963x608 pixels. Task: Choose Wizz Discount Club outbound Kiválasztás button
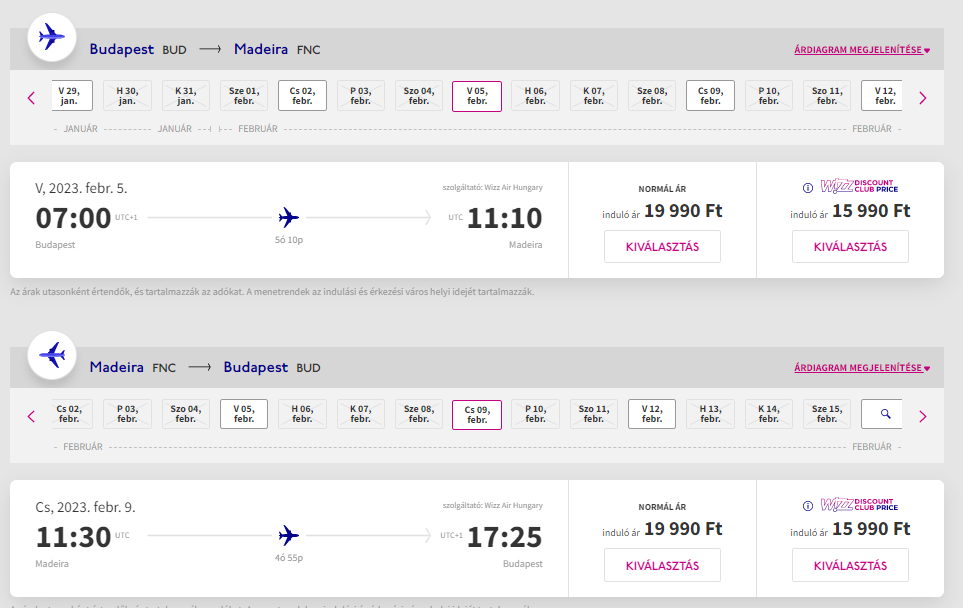[x=850, y=247]
